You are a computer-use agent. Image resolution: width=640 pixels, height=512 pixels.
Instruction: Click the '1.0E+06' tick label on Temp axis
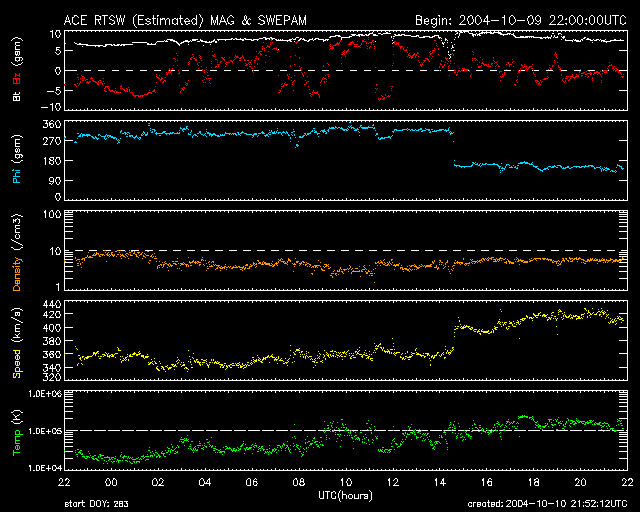(45, 394)
